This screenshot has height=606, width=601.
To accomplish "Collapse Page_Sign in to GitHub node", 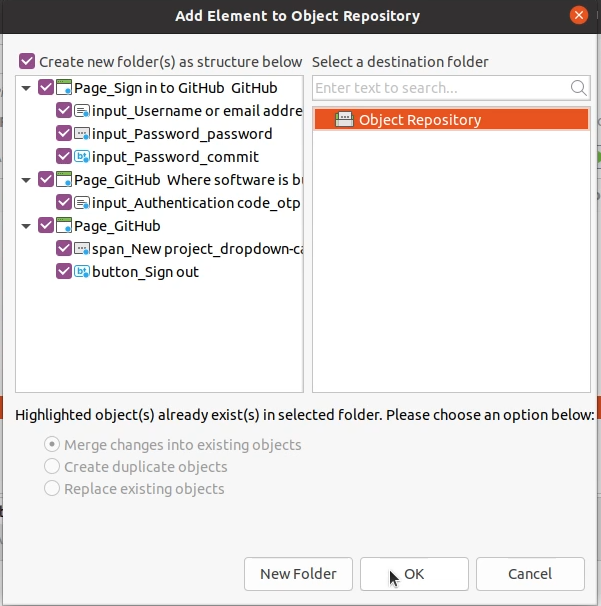I will point(26,88).
